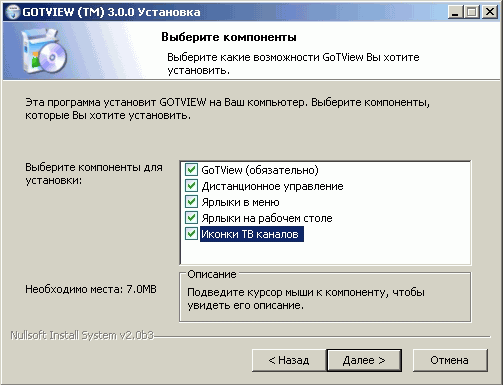Continue with the Далее button
The height and width of the screenshot is (385, 503).
click(364, 360)
